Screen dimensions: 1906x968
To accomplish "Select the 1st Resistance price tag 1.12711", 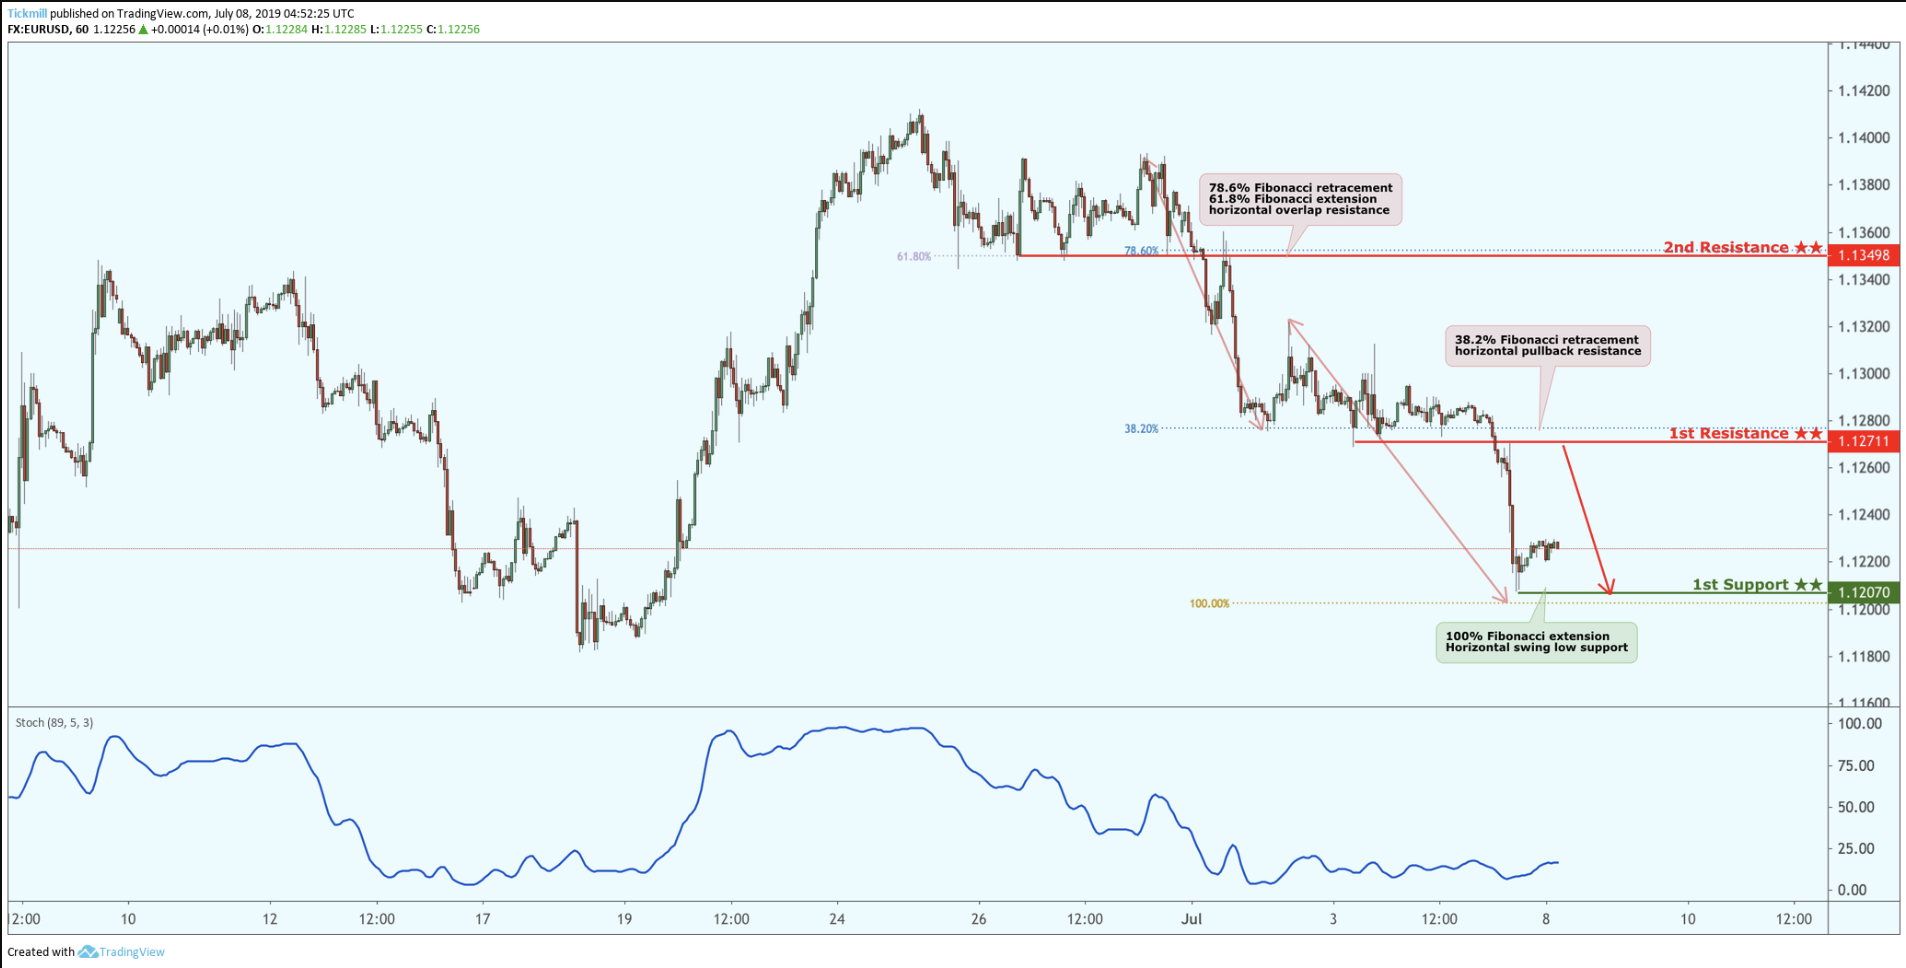I will coord(1863,441).
